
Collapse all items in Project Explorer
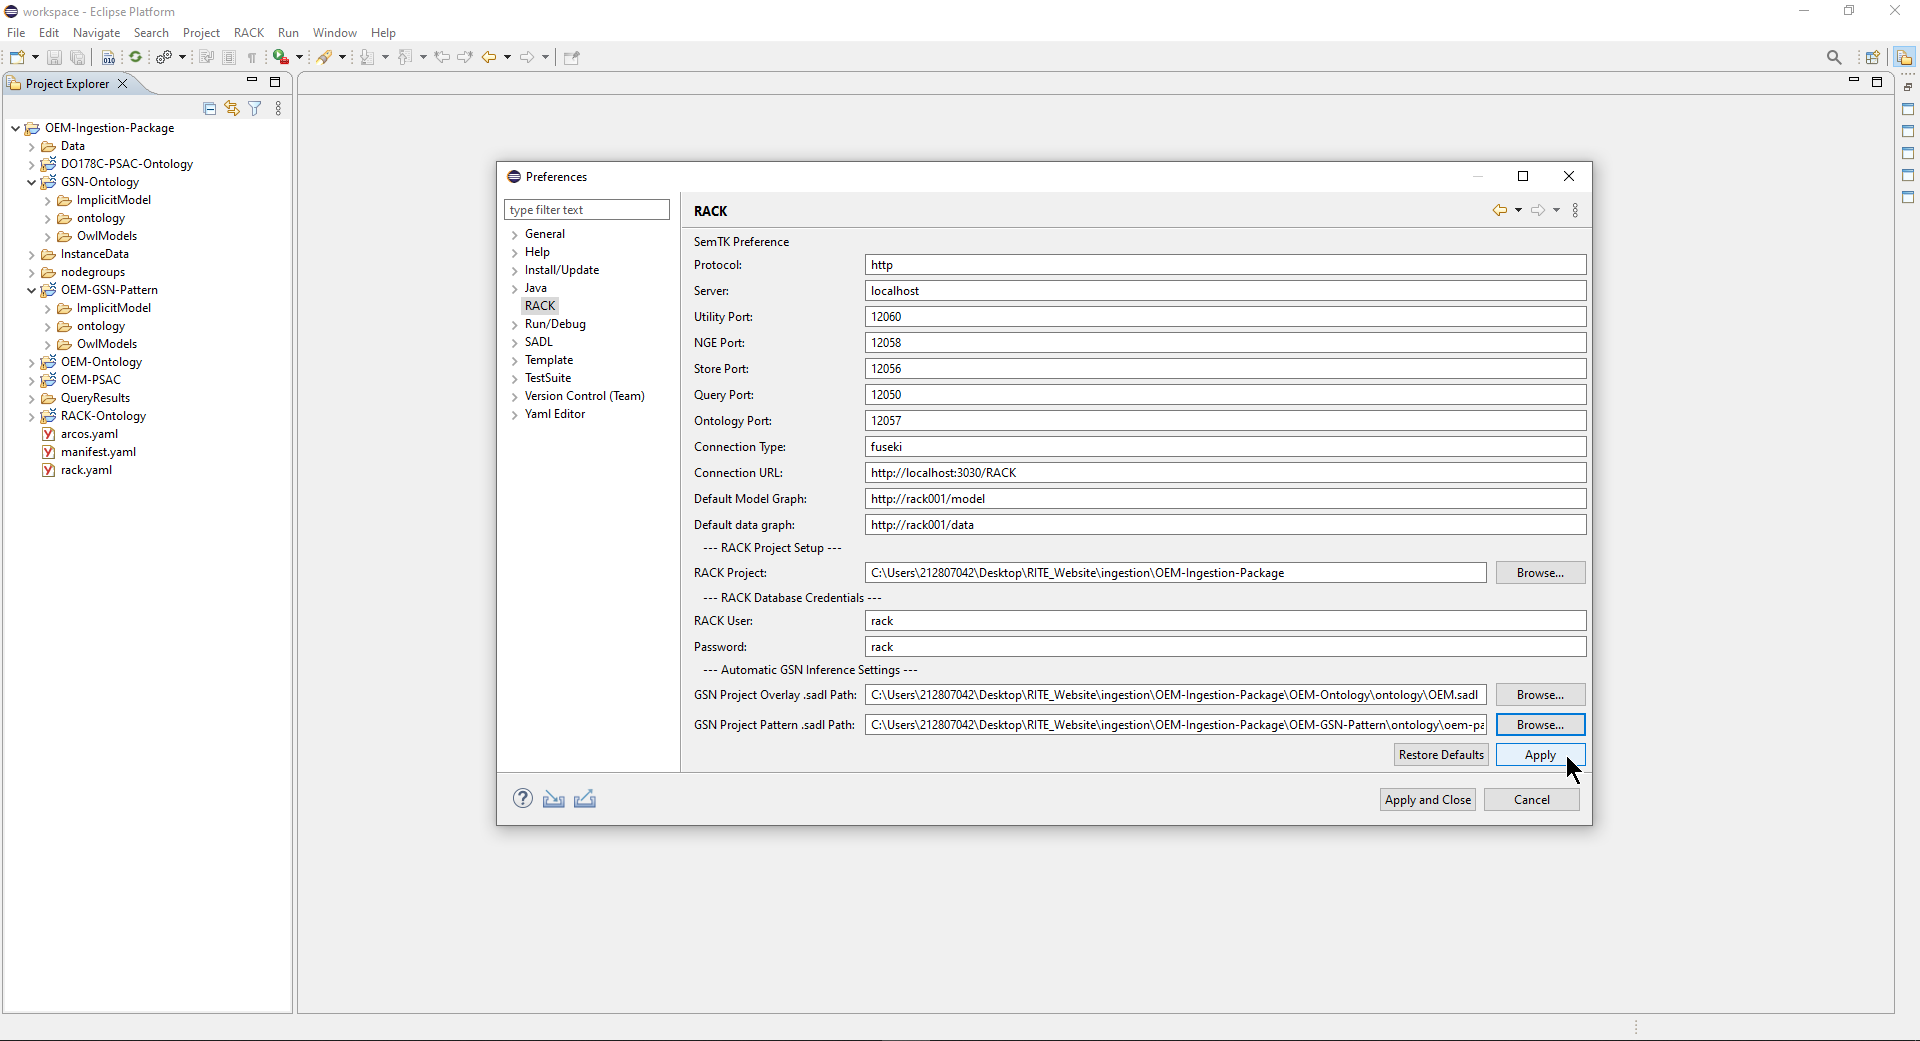(209, 108)
